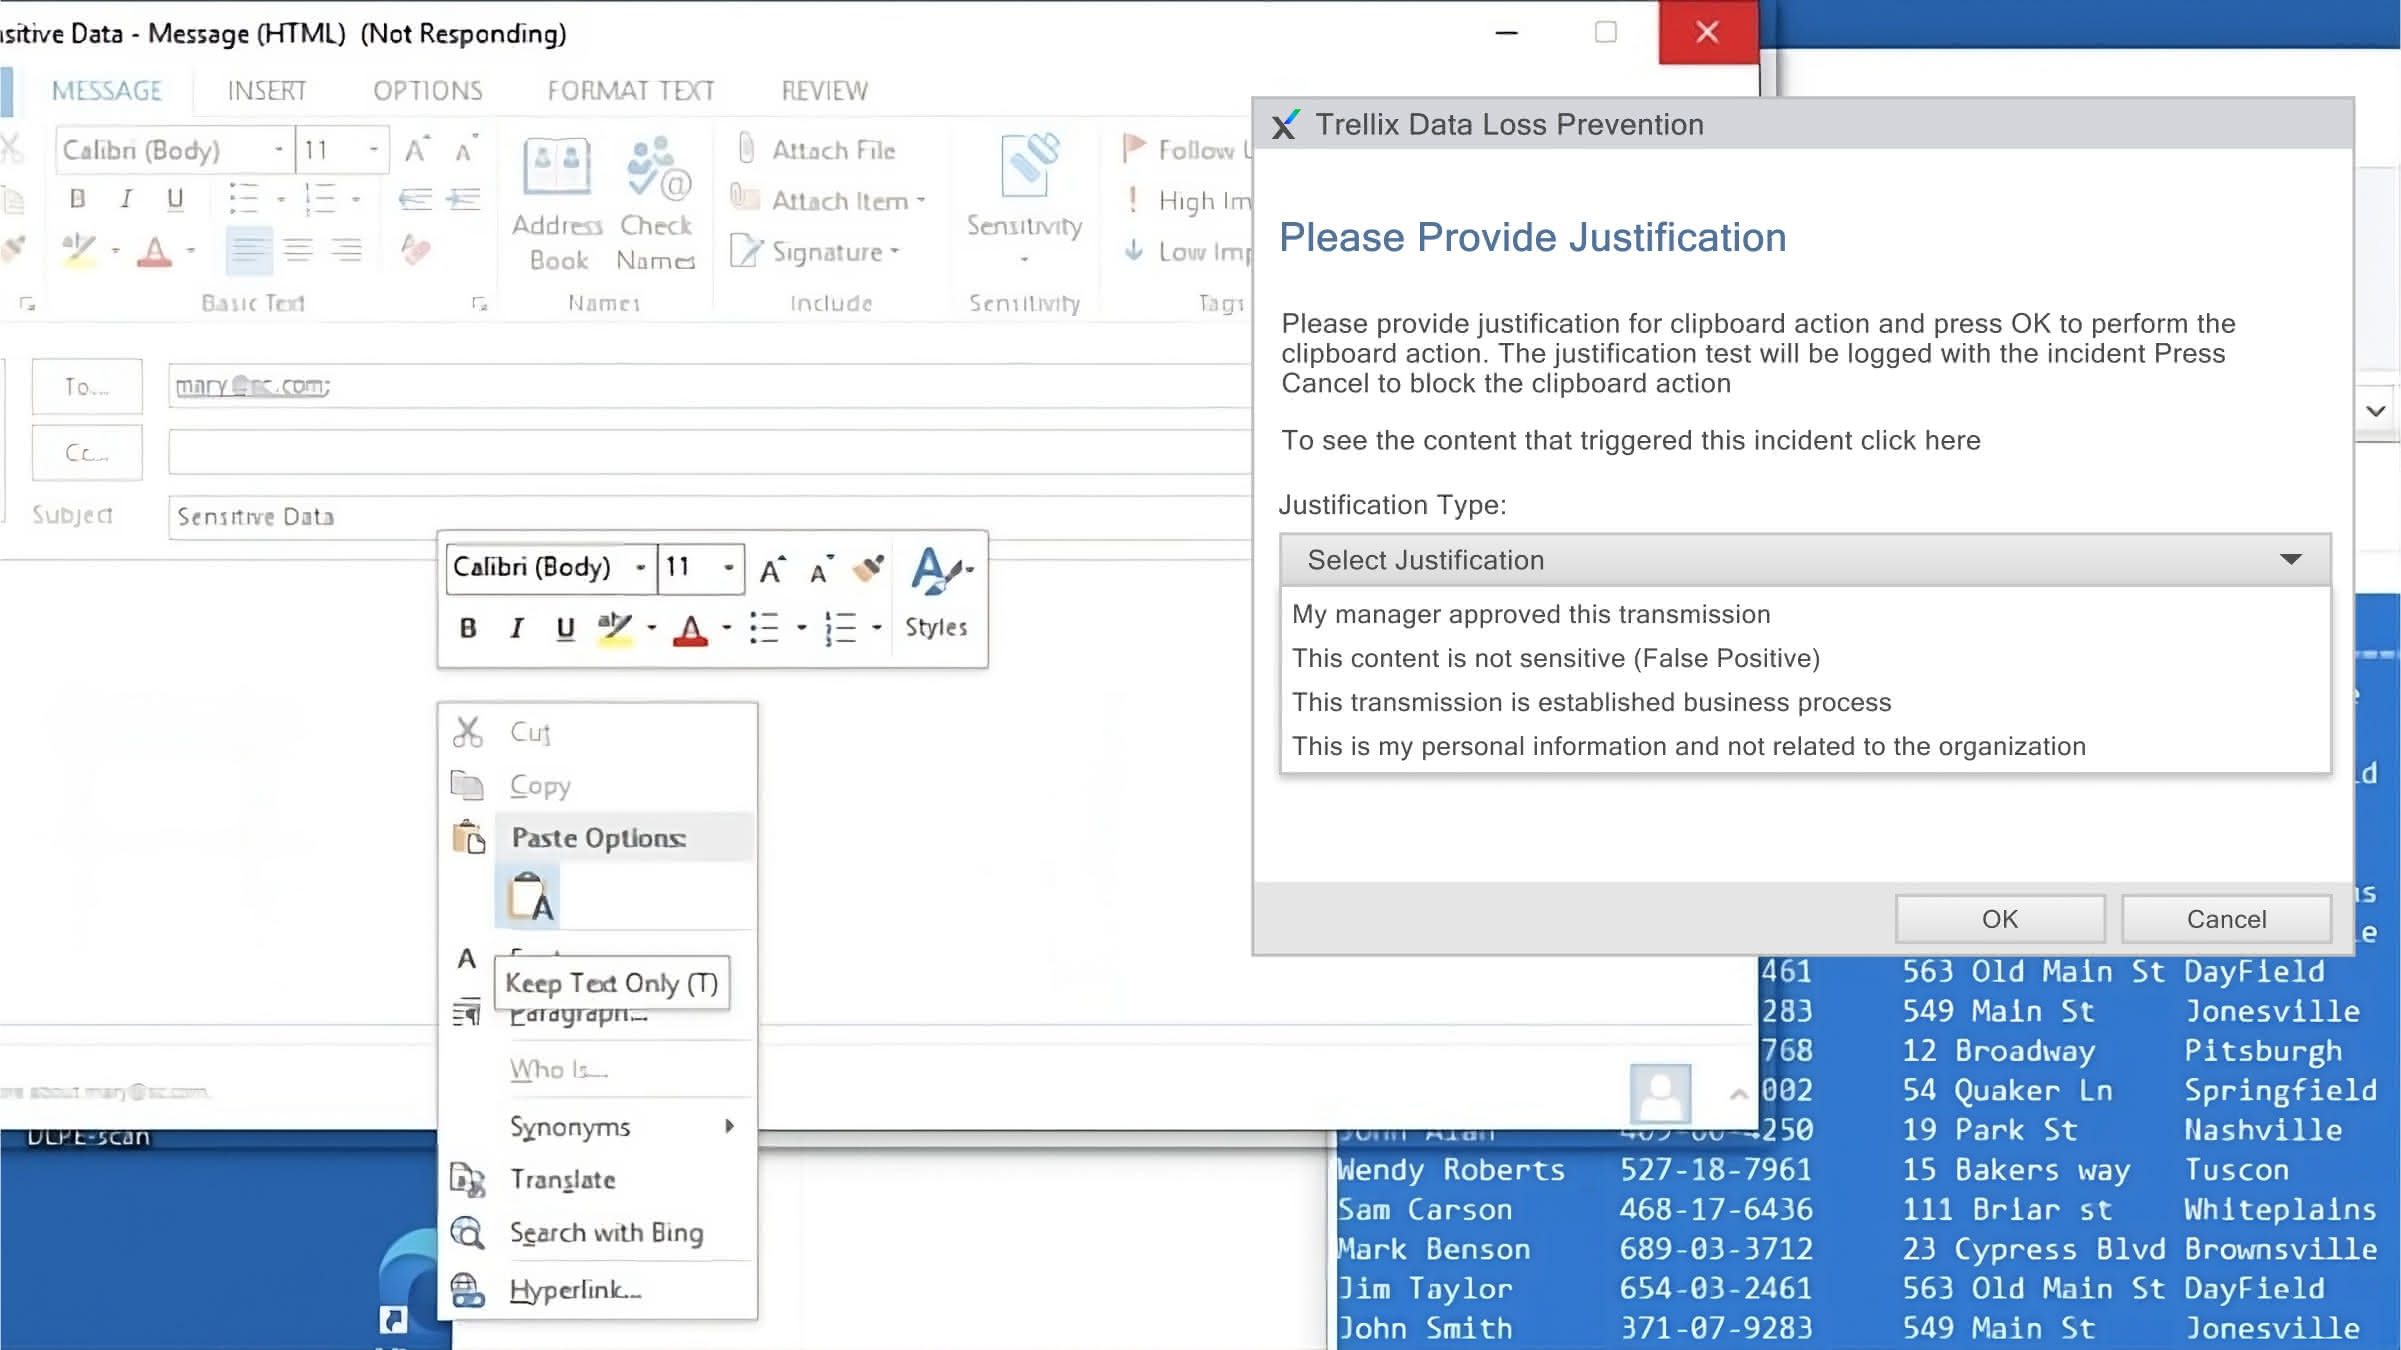Open the Select Justification dropdown
Viewport: 2401px width, 1350px height.
click(x=1805, y=560)
